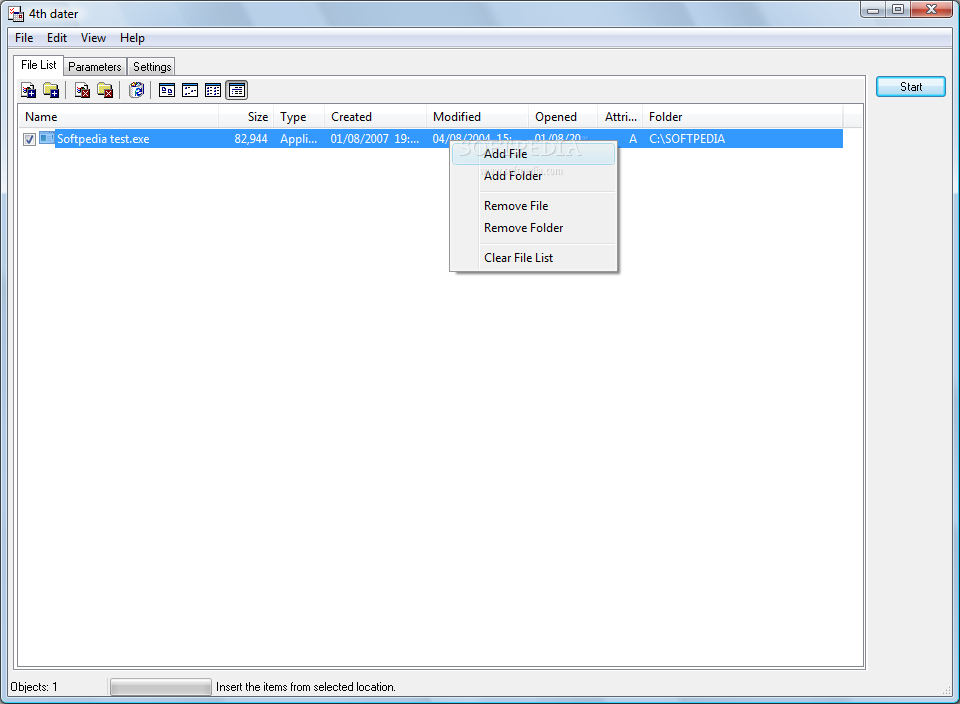Sort by the Type column header
Image resolution: width=960 pixels, height=704 pixels.
coord(299,117)
